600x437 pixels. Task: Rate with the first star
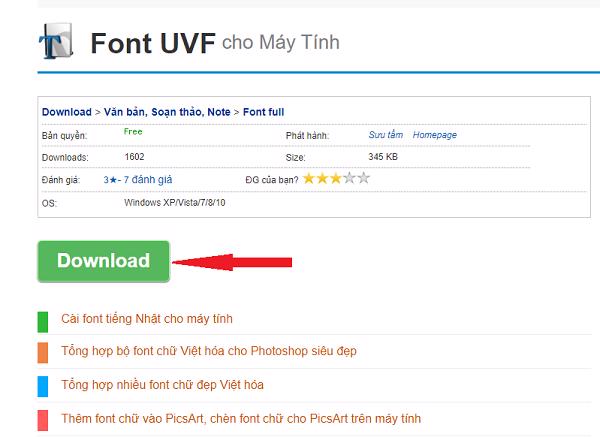point(309,178)
